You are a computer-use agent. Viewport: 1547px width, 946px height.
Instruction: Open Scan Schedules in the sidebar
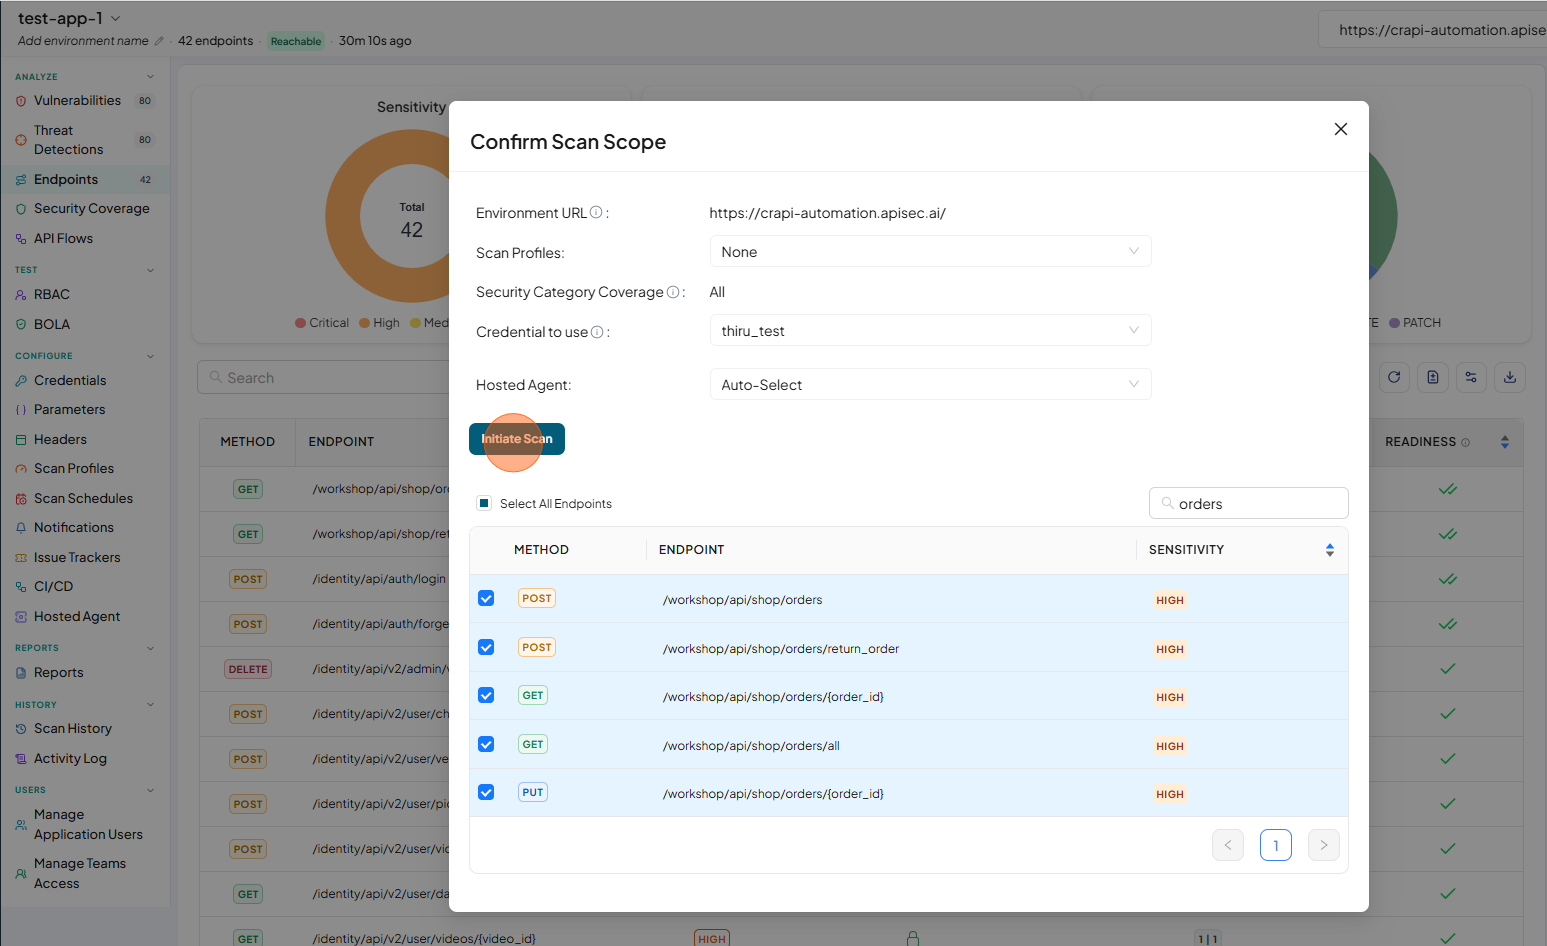(x=83, y=499)
